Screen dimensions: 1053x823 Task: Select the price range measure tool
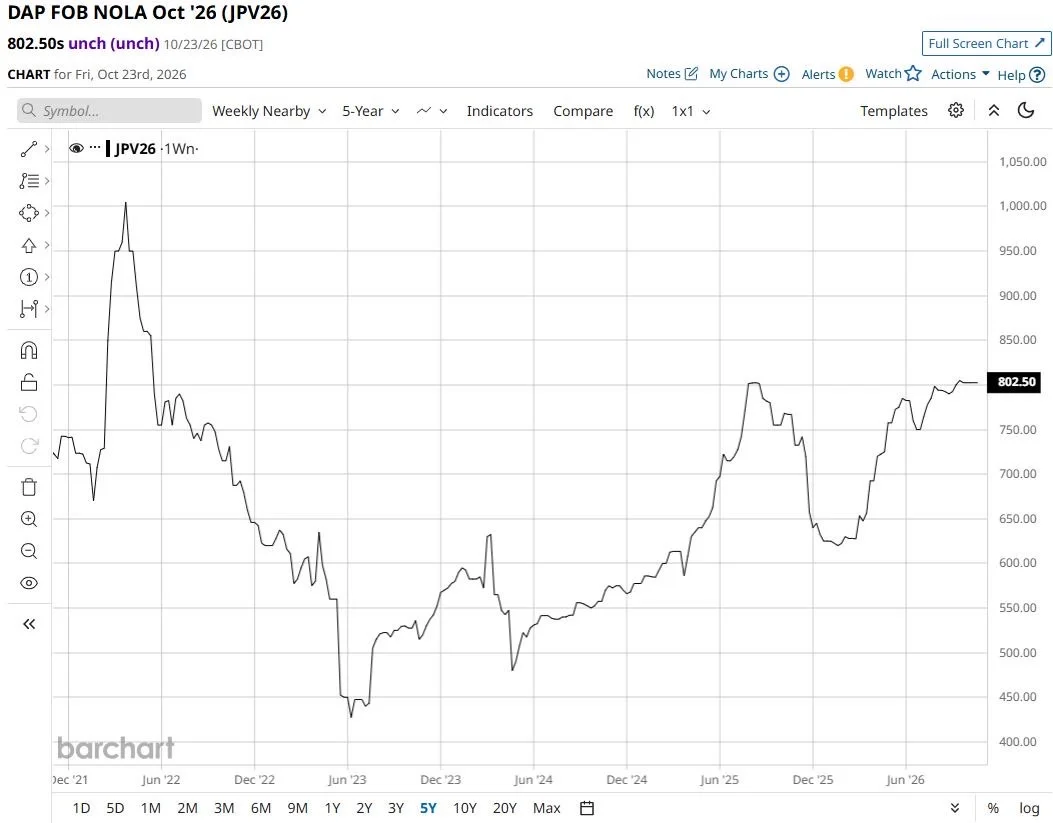29,309
